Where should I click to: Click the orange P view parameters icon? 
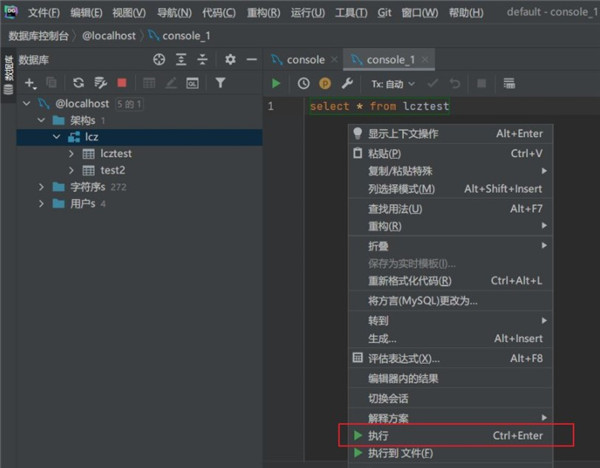tap(325, 83)
